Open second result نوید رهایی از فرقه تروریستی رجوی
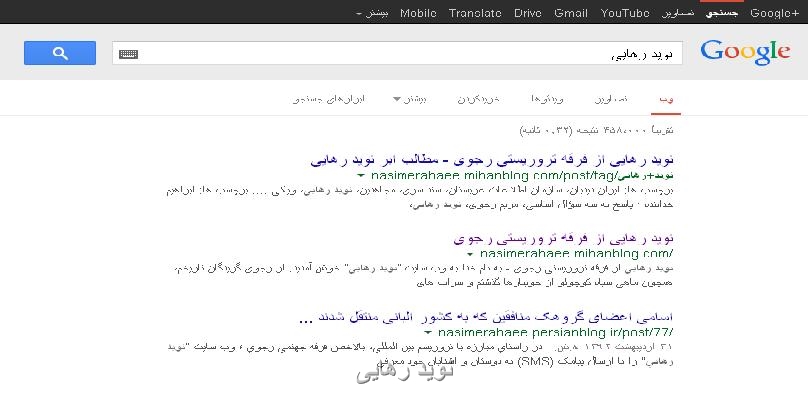The width and height of the screenshot is (809, 395). point(564,239)
